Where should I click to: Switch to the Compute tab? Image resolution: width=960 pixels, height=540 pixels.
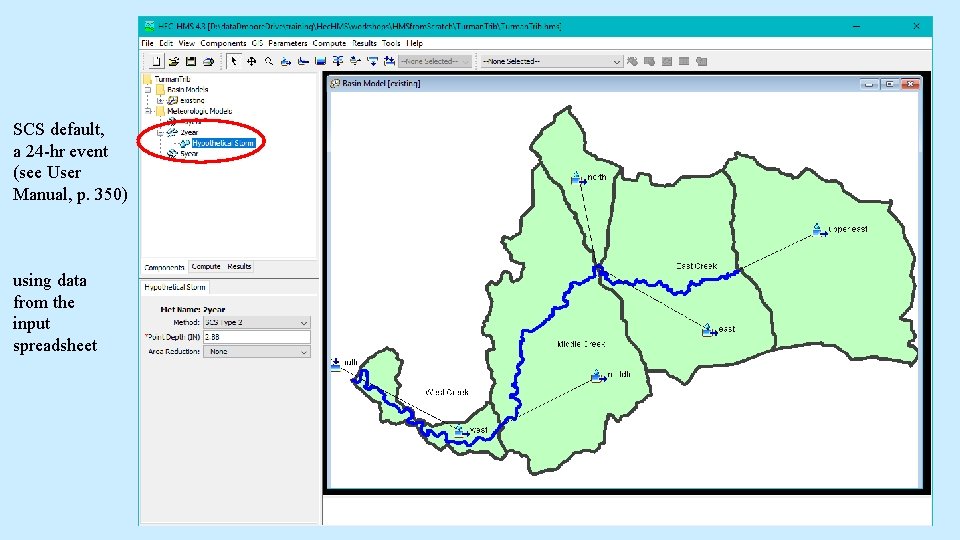pyautogui.click(x=206, y=267)
